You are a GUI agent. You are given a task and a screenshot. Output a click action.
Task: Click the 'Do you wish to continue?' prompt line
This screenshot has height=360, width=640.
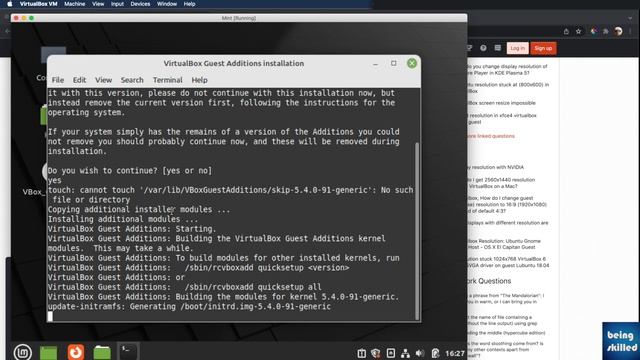coord(130,171)
